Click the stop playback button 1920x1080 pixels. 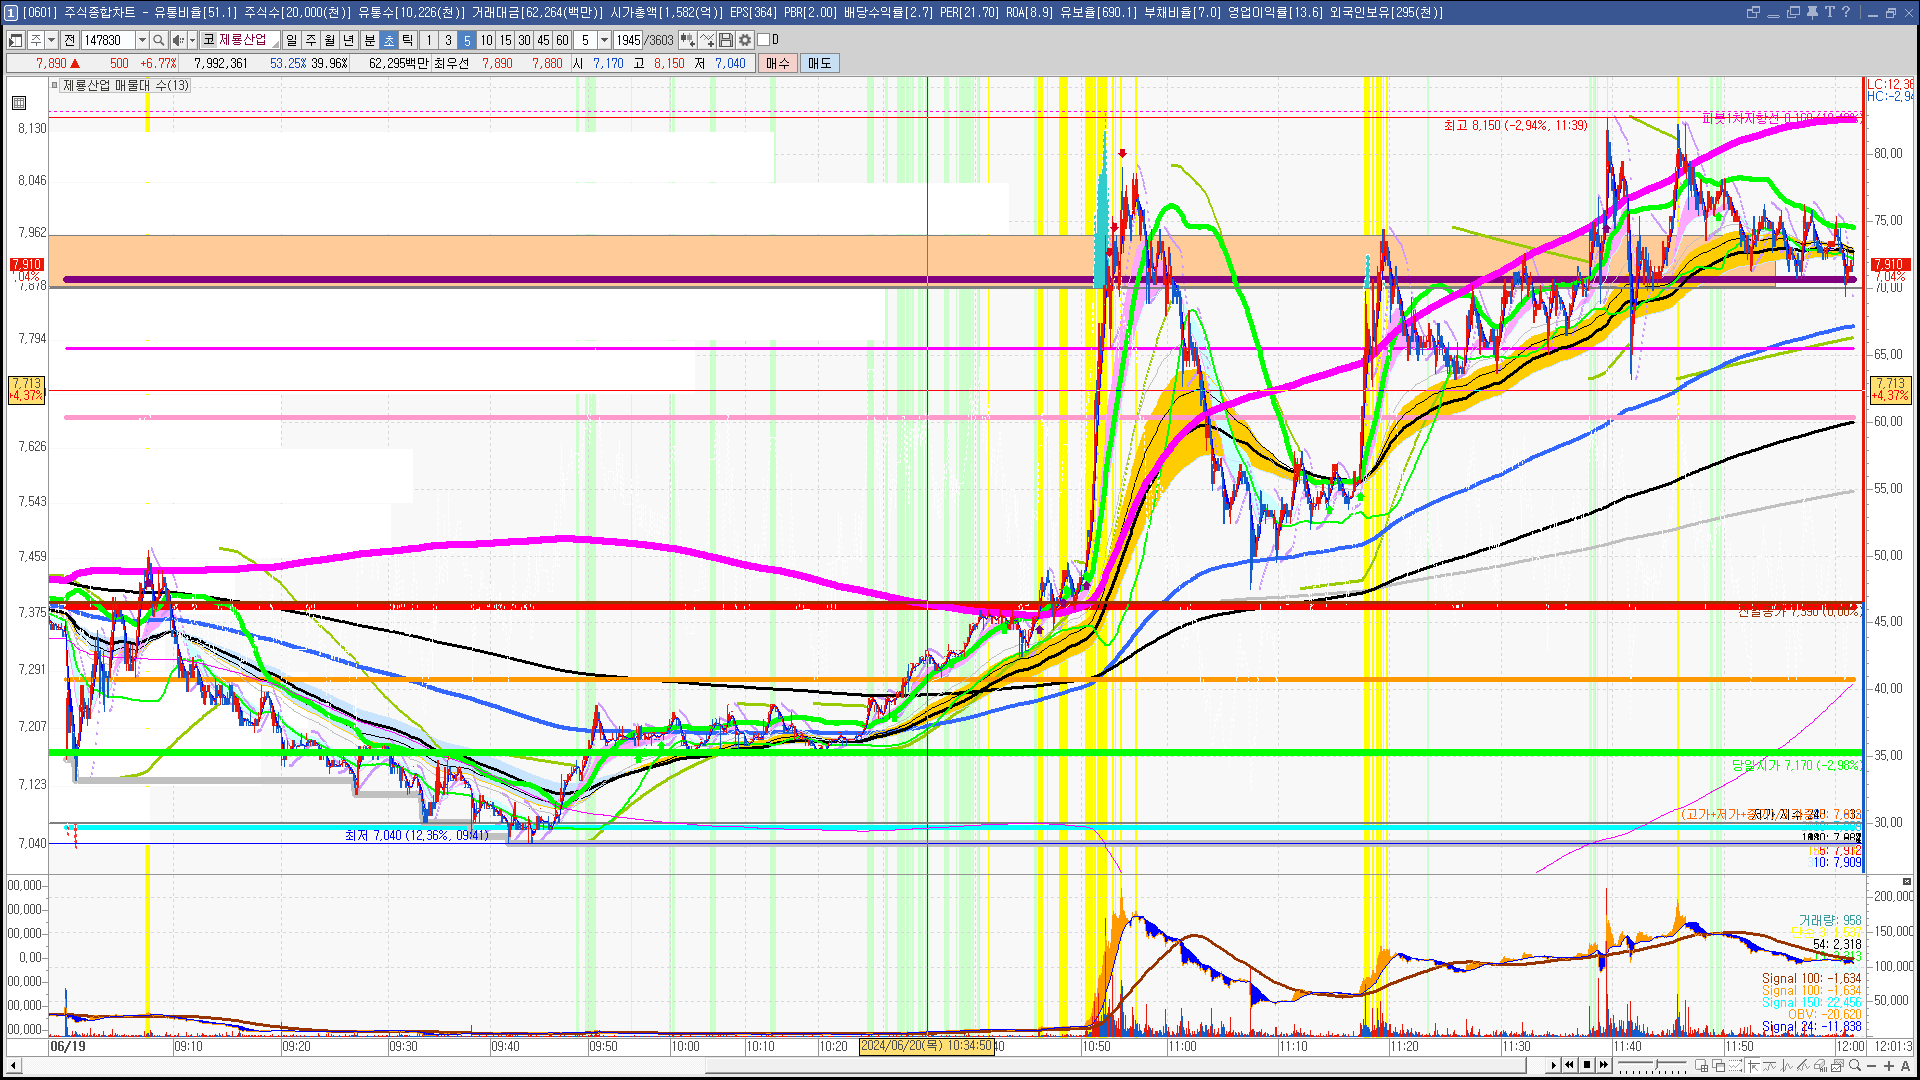[1587, 1065]
